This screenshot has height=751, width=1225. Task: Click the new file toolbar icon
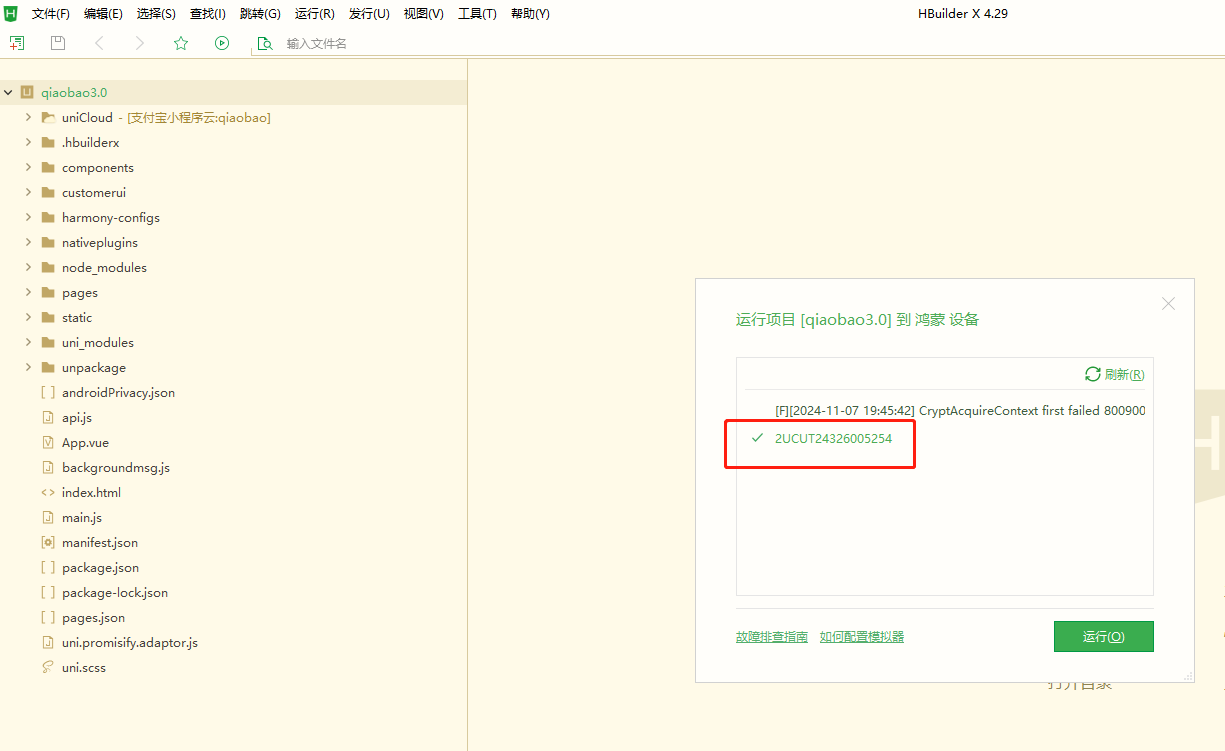click(x=16, y=43)
